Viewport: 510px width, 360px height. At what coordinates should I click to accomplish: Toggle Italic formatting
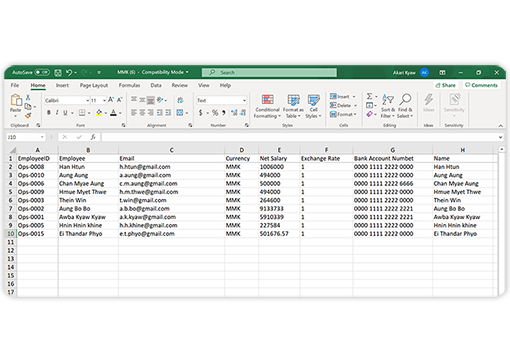pos(57,113)
